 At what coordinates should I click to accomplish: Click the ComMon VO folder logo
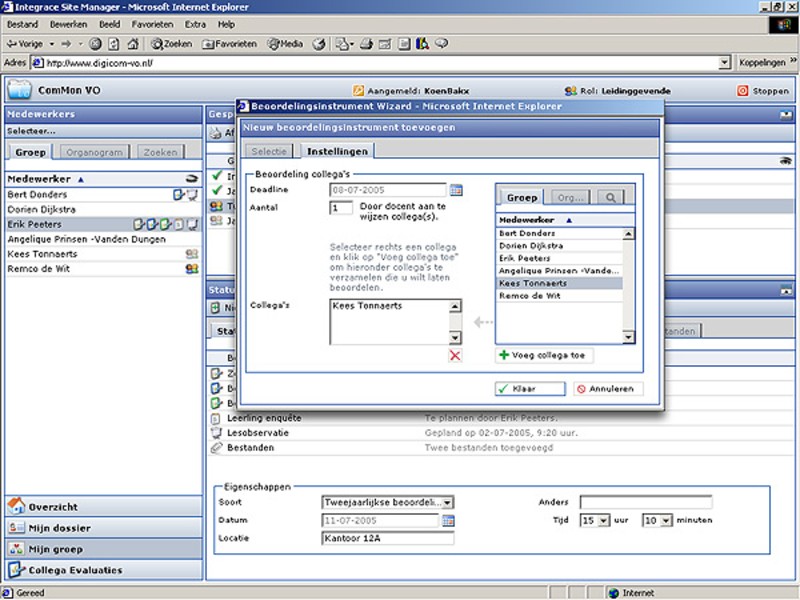tap(18, 90)
